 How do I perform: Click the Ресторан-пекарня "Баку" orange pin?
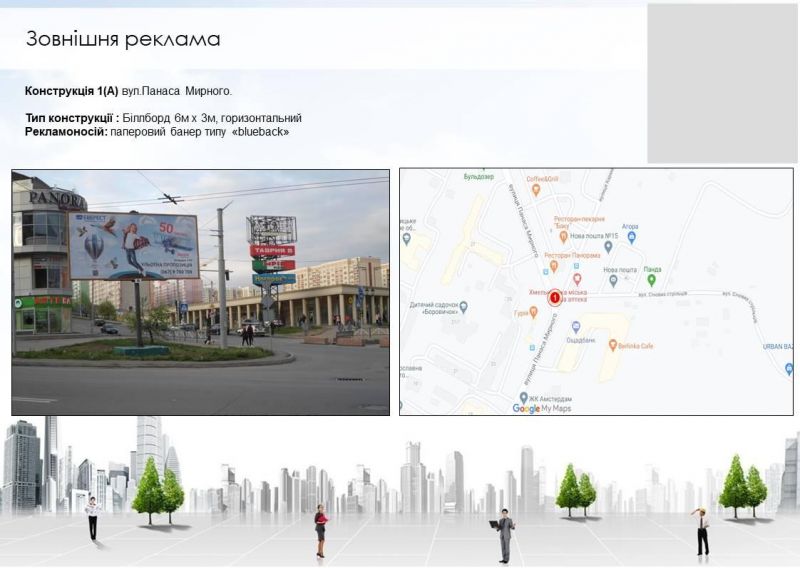click(x=563, y=237)
